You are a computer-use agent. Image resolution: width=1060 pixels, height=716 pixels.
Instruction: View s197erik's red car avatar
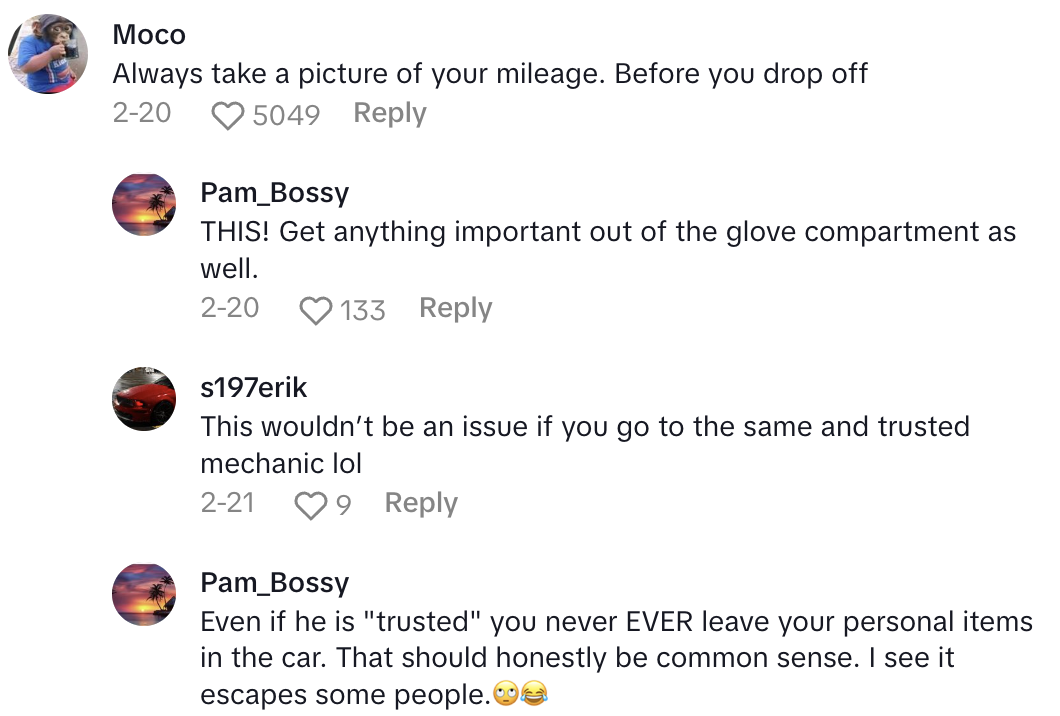tap(144, 399)
